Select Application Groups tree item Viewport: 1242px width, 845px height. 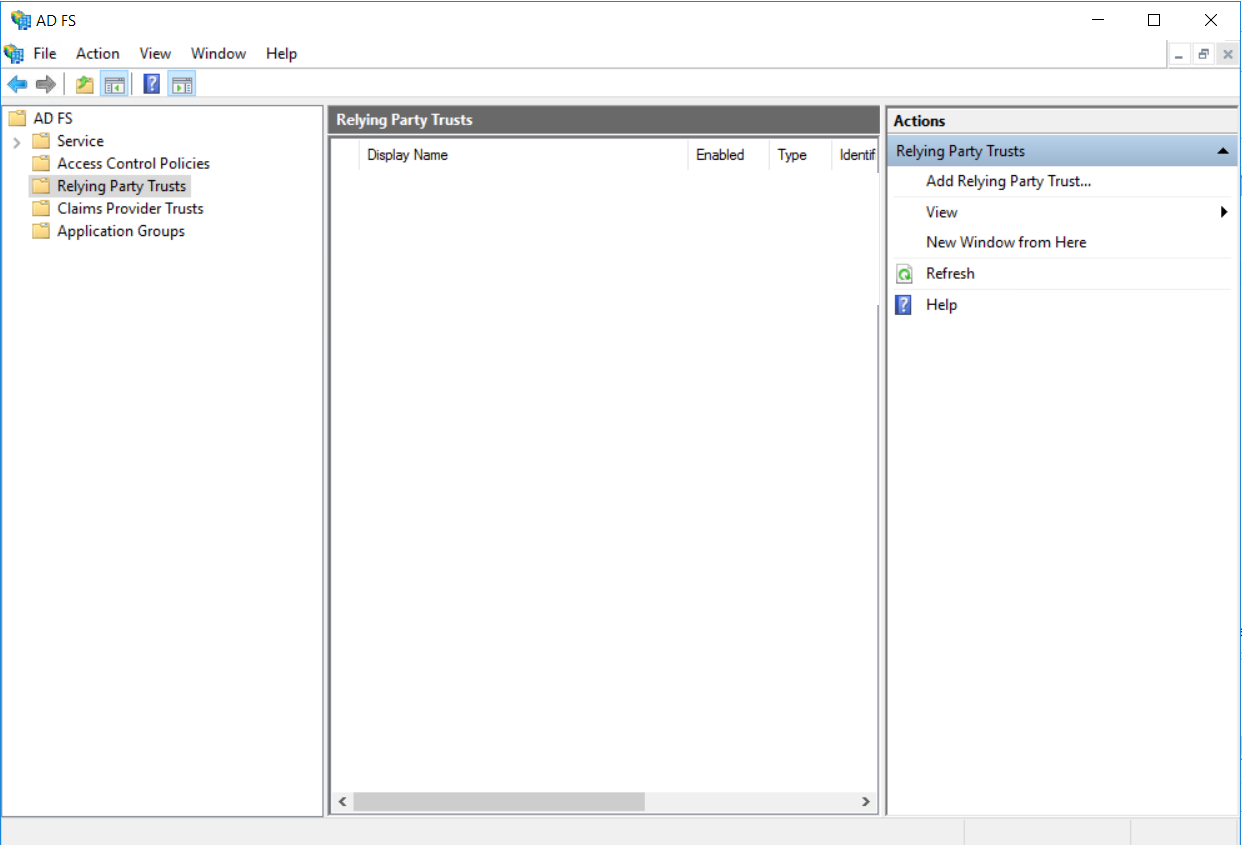click(x=121, y=231)
